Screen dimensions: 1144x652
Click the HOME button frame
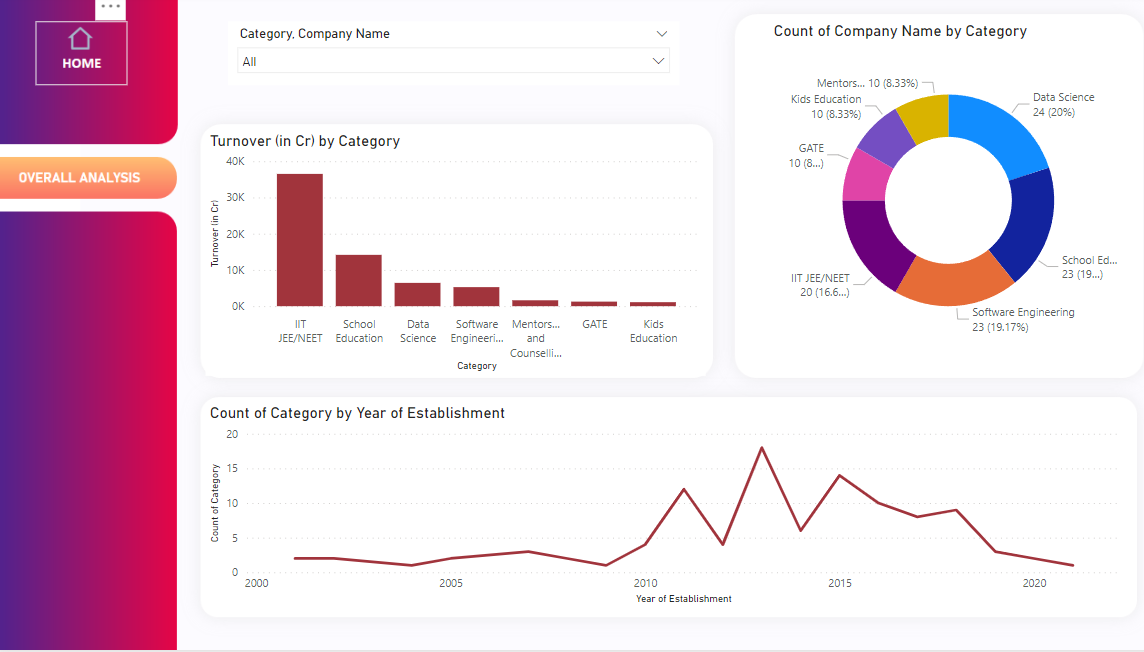(x=81, y=52)
